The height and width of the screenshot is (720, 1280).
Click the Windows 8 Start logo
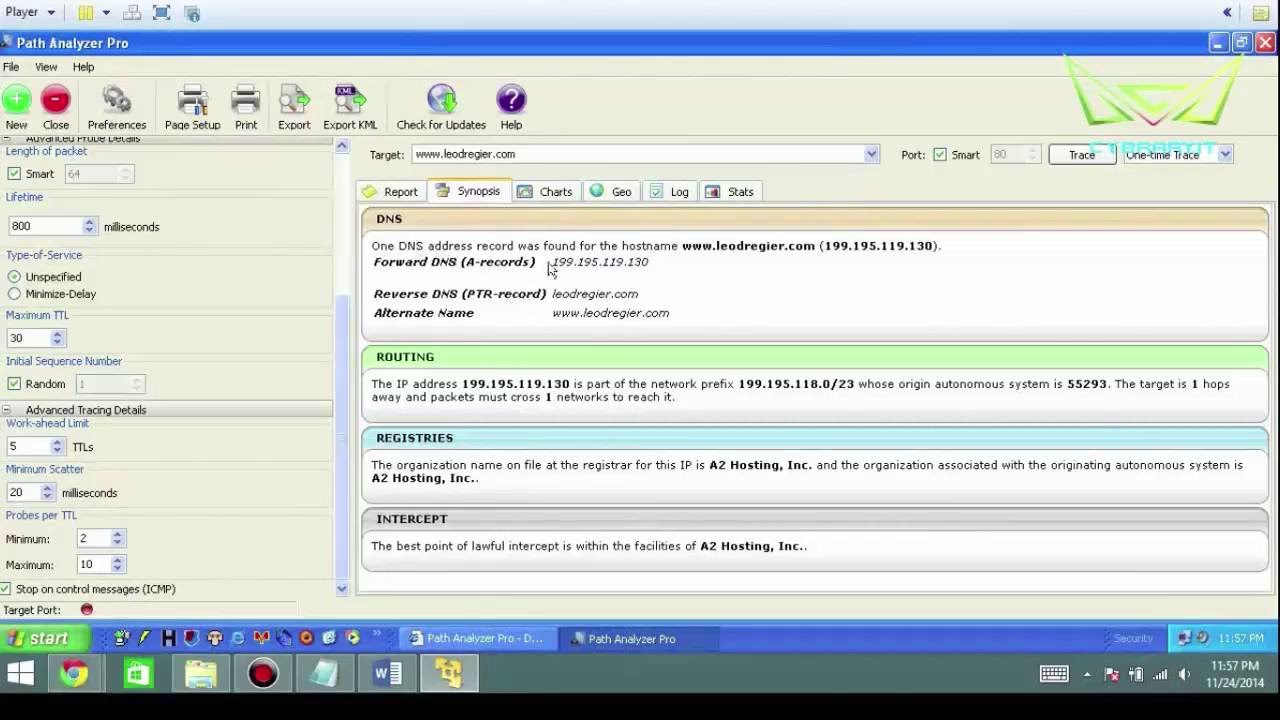click(x=20, y=674)
